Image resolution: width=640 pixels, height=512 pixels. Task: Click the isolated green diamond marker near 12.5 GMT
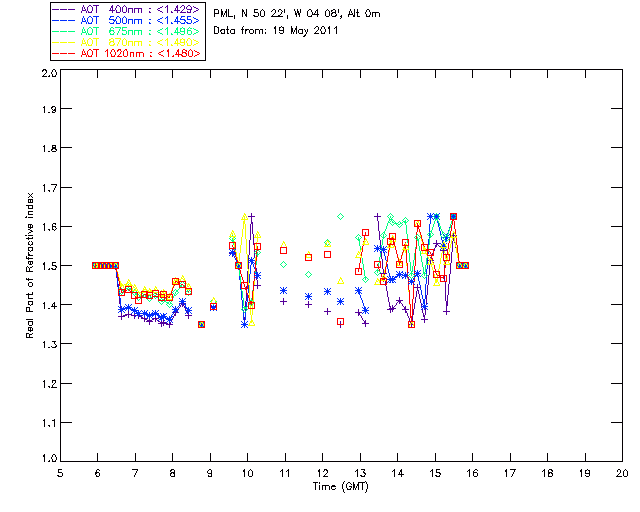pyautogui.click(x=340, y=216)
